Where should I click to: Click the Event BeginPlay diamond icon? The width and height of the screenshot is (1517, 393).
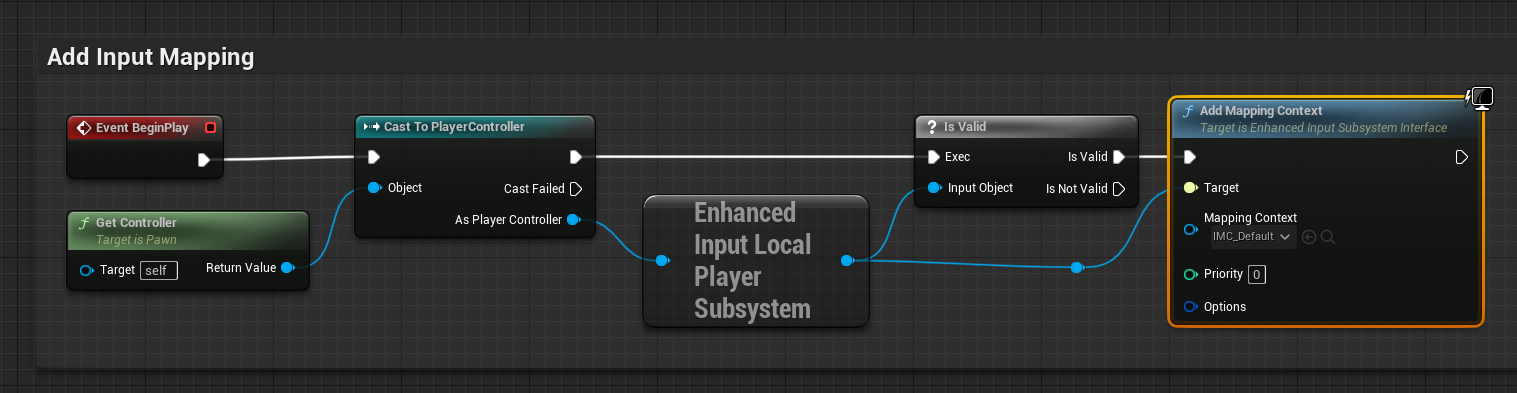pyautogui.click(x=83, y=128)
